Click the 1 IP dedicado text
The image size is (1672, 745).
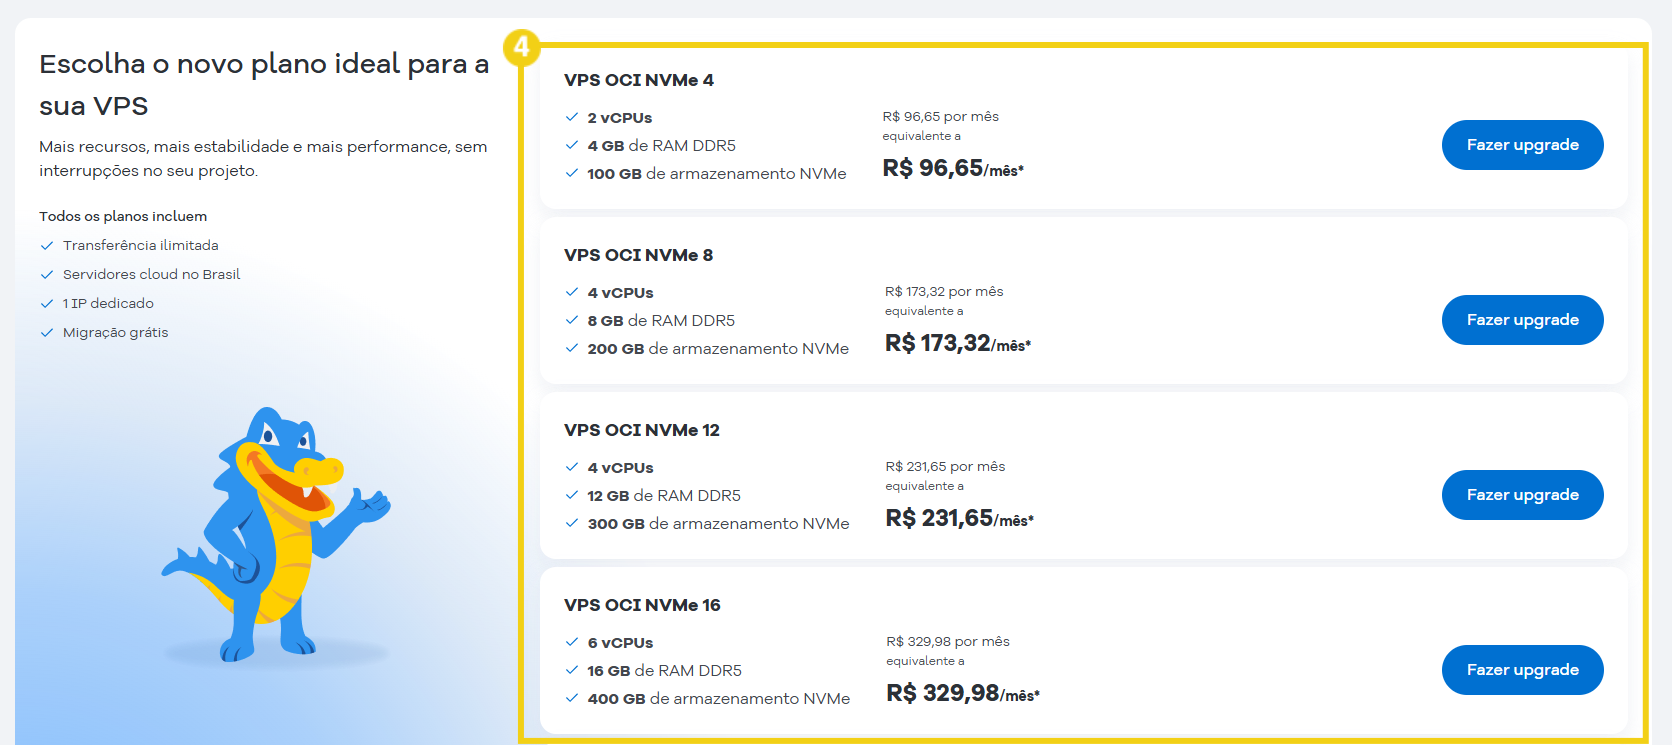[x=108, y=303]
